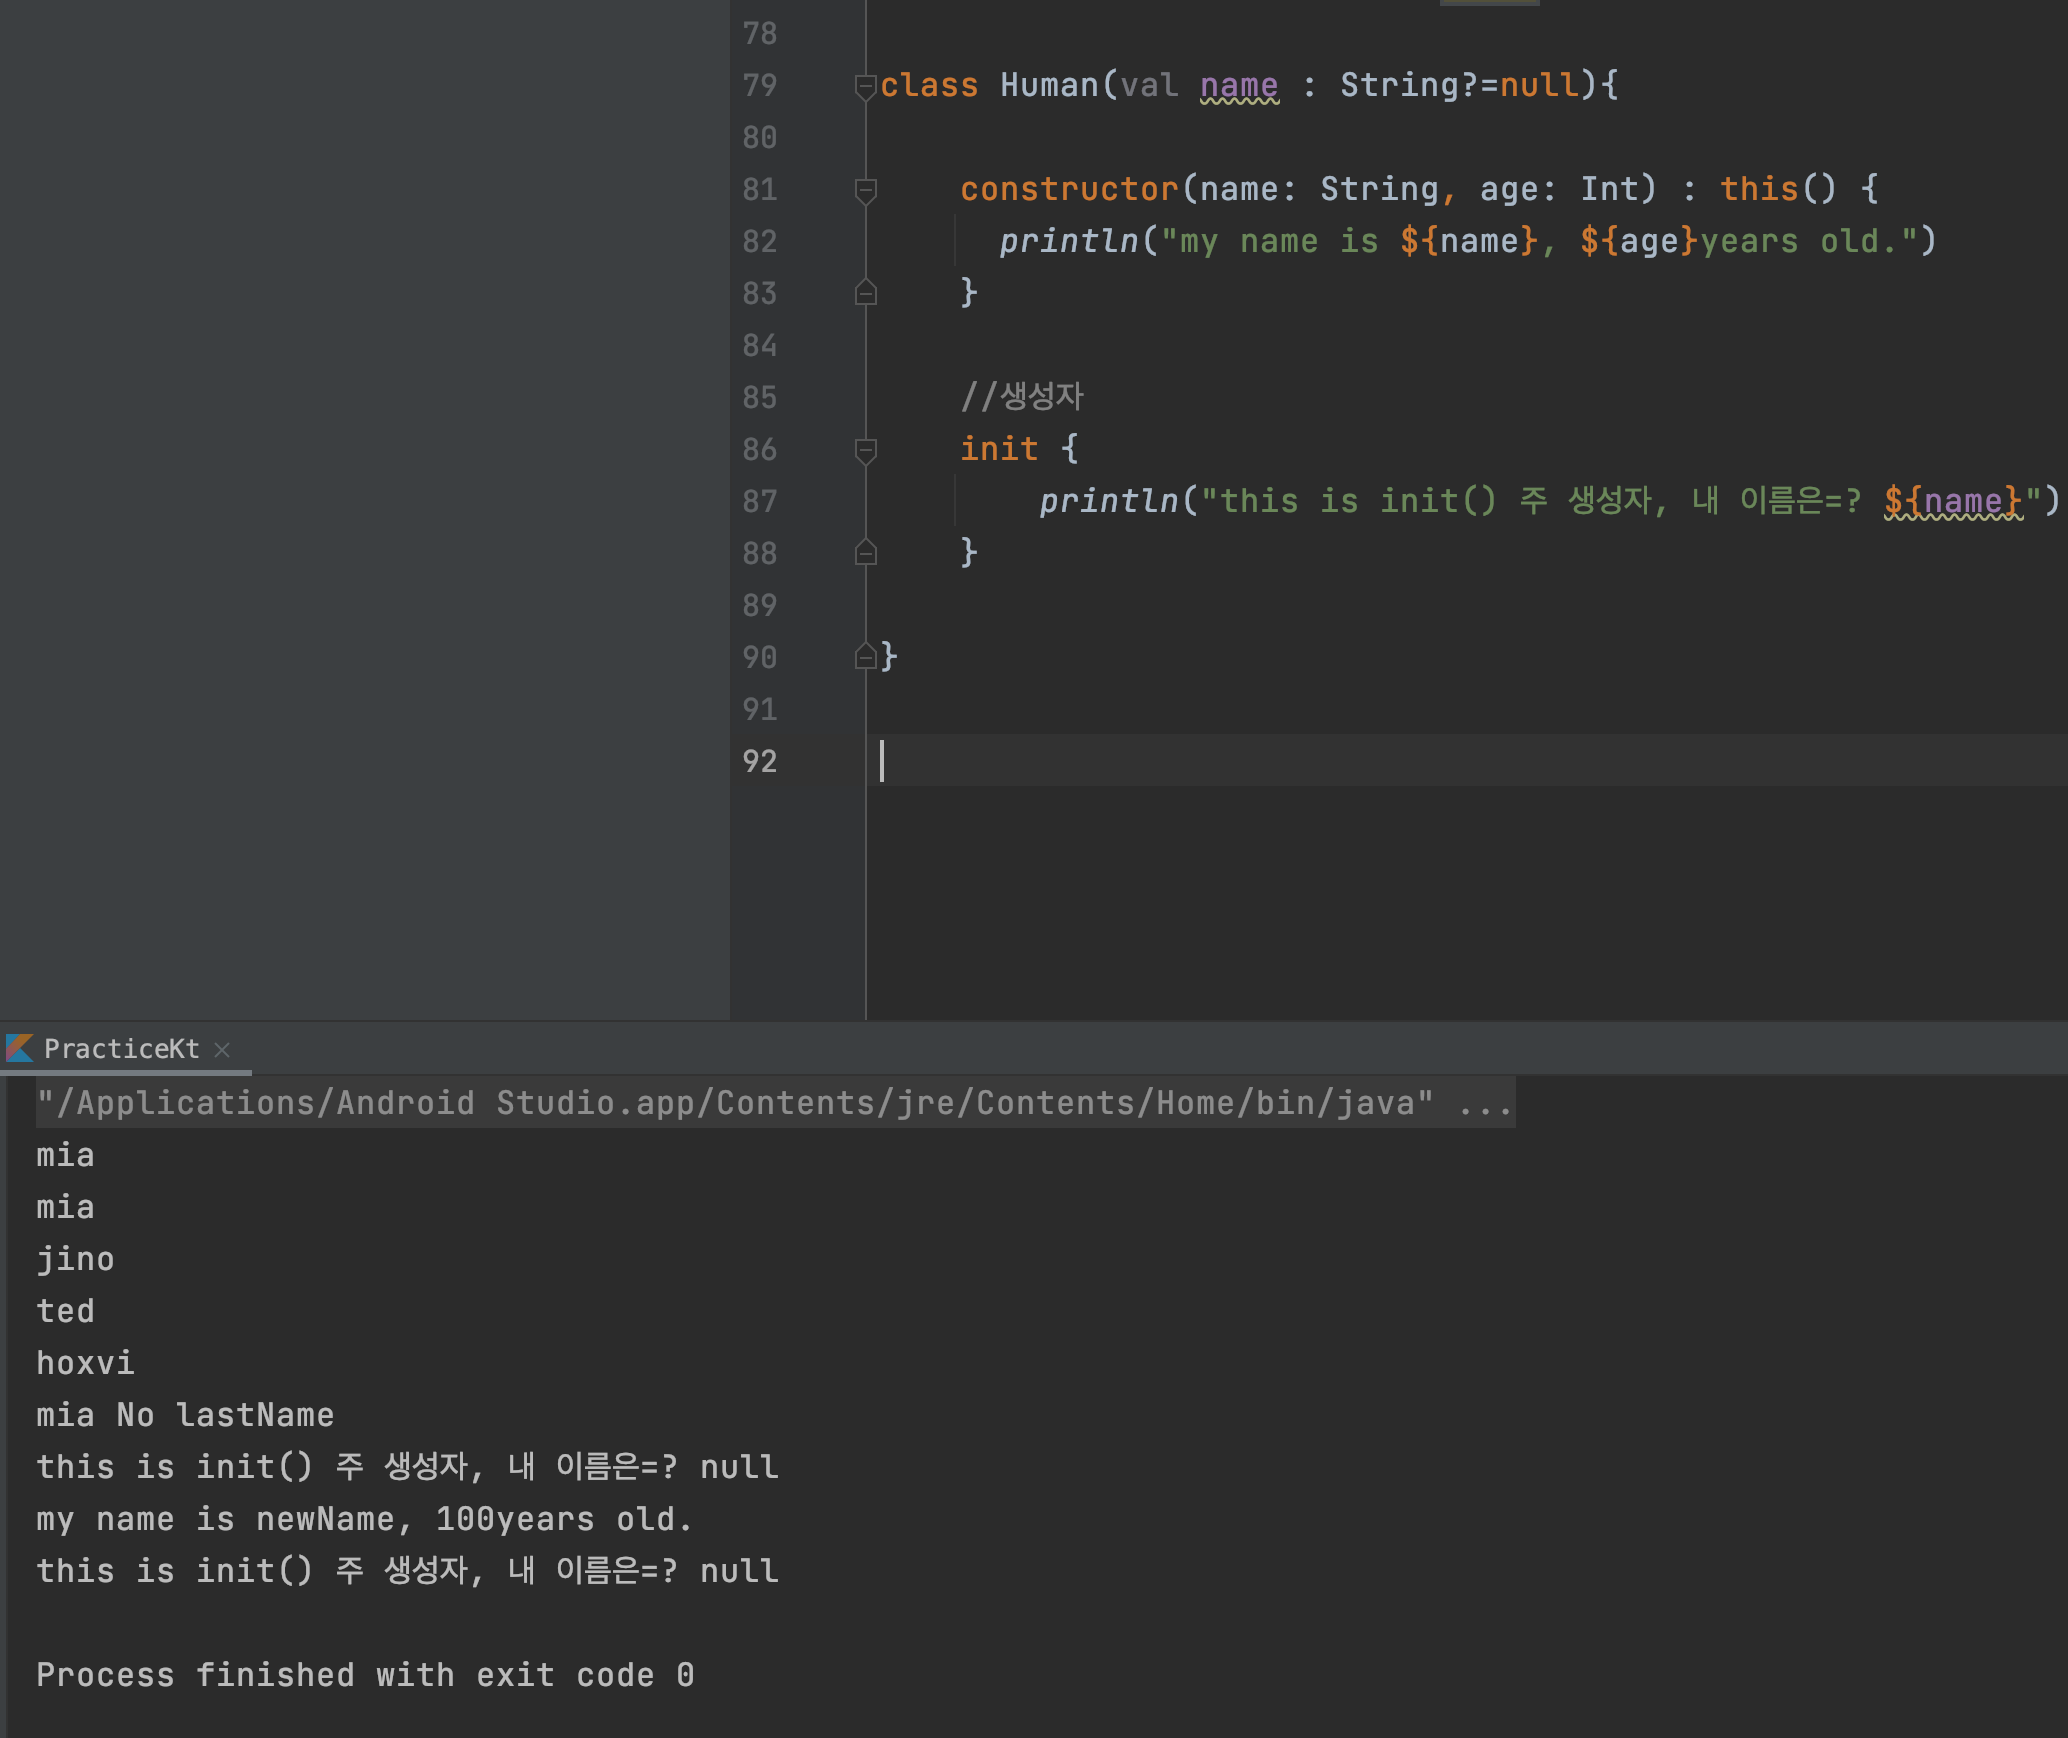Collapse the Human class fold marker
This screenshot has height=1738, width=2068.
click(866, 88)
